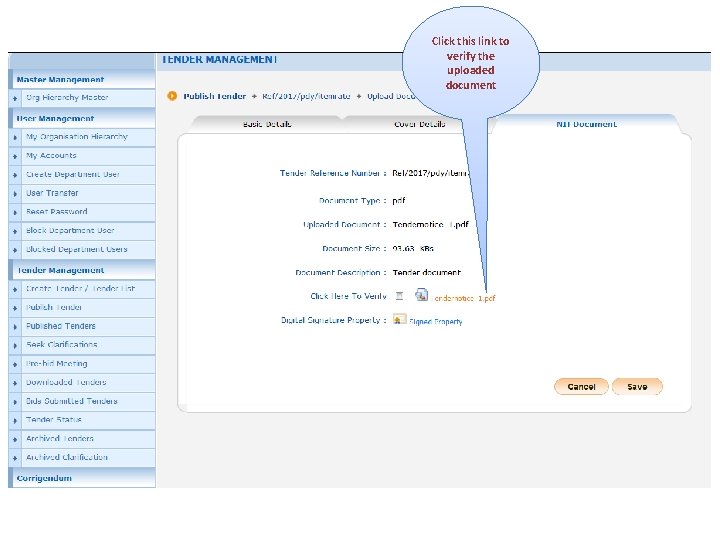Open the Tendernotice_1.pdf document icon
This screenshot has width=720, height=540.
point(422,295)
